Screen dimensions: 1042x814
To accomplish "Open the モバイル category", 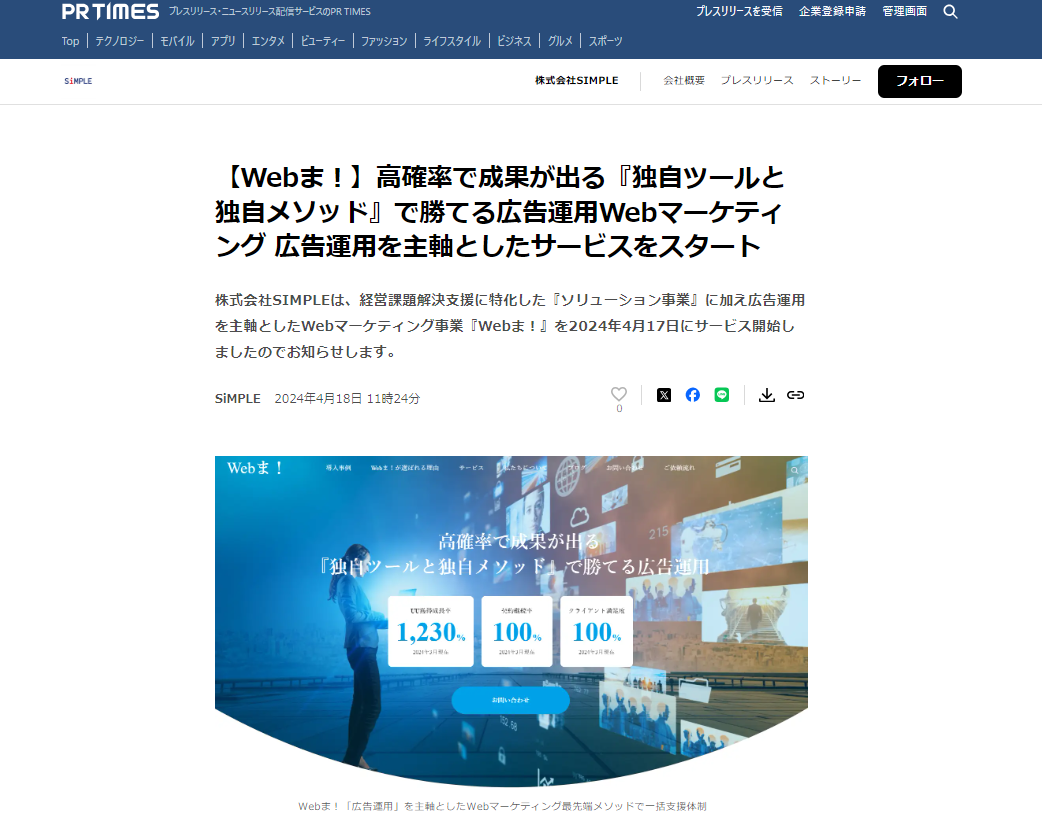I will [177, 41].
